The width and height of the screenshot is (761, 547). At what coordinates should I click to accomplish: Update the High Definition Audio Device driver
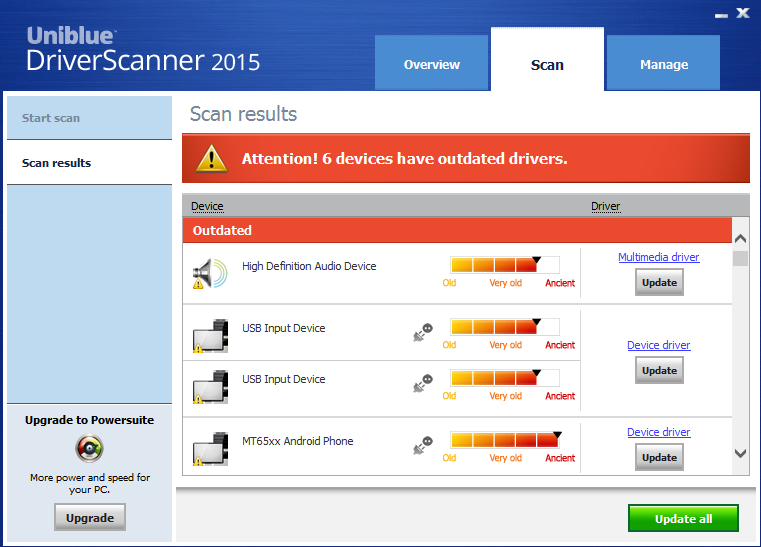click(x=659, y=282)
